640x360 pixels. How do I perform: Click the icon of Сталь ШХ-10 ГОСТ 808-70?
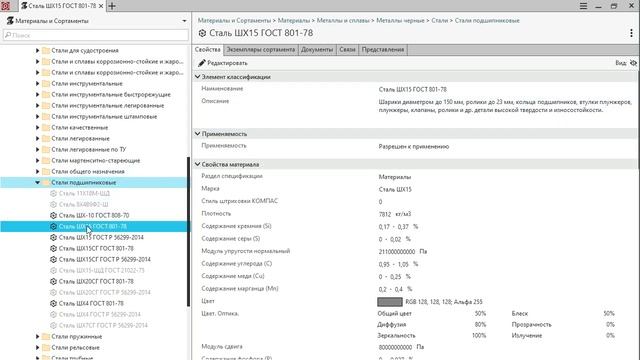(x=53, y=215)
